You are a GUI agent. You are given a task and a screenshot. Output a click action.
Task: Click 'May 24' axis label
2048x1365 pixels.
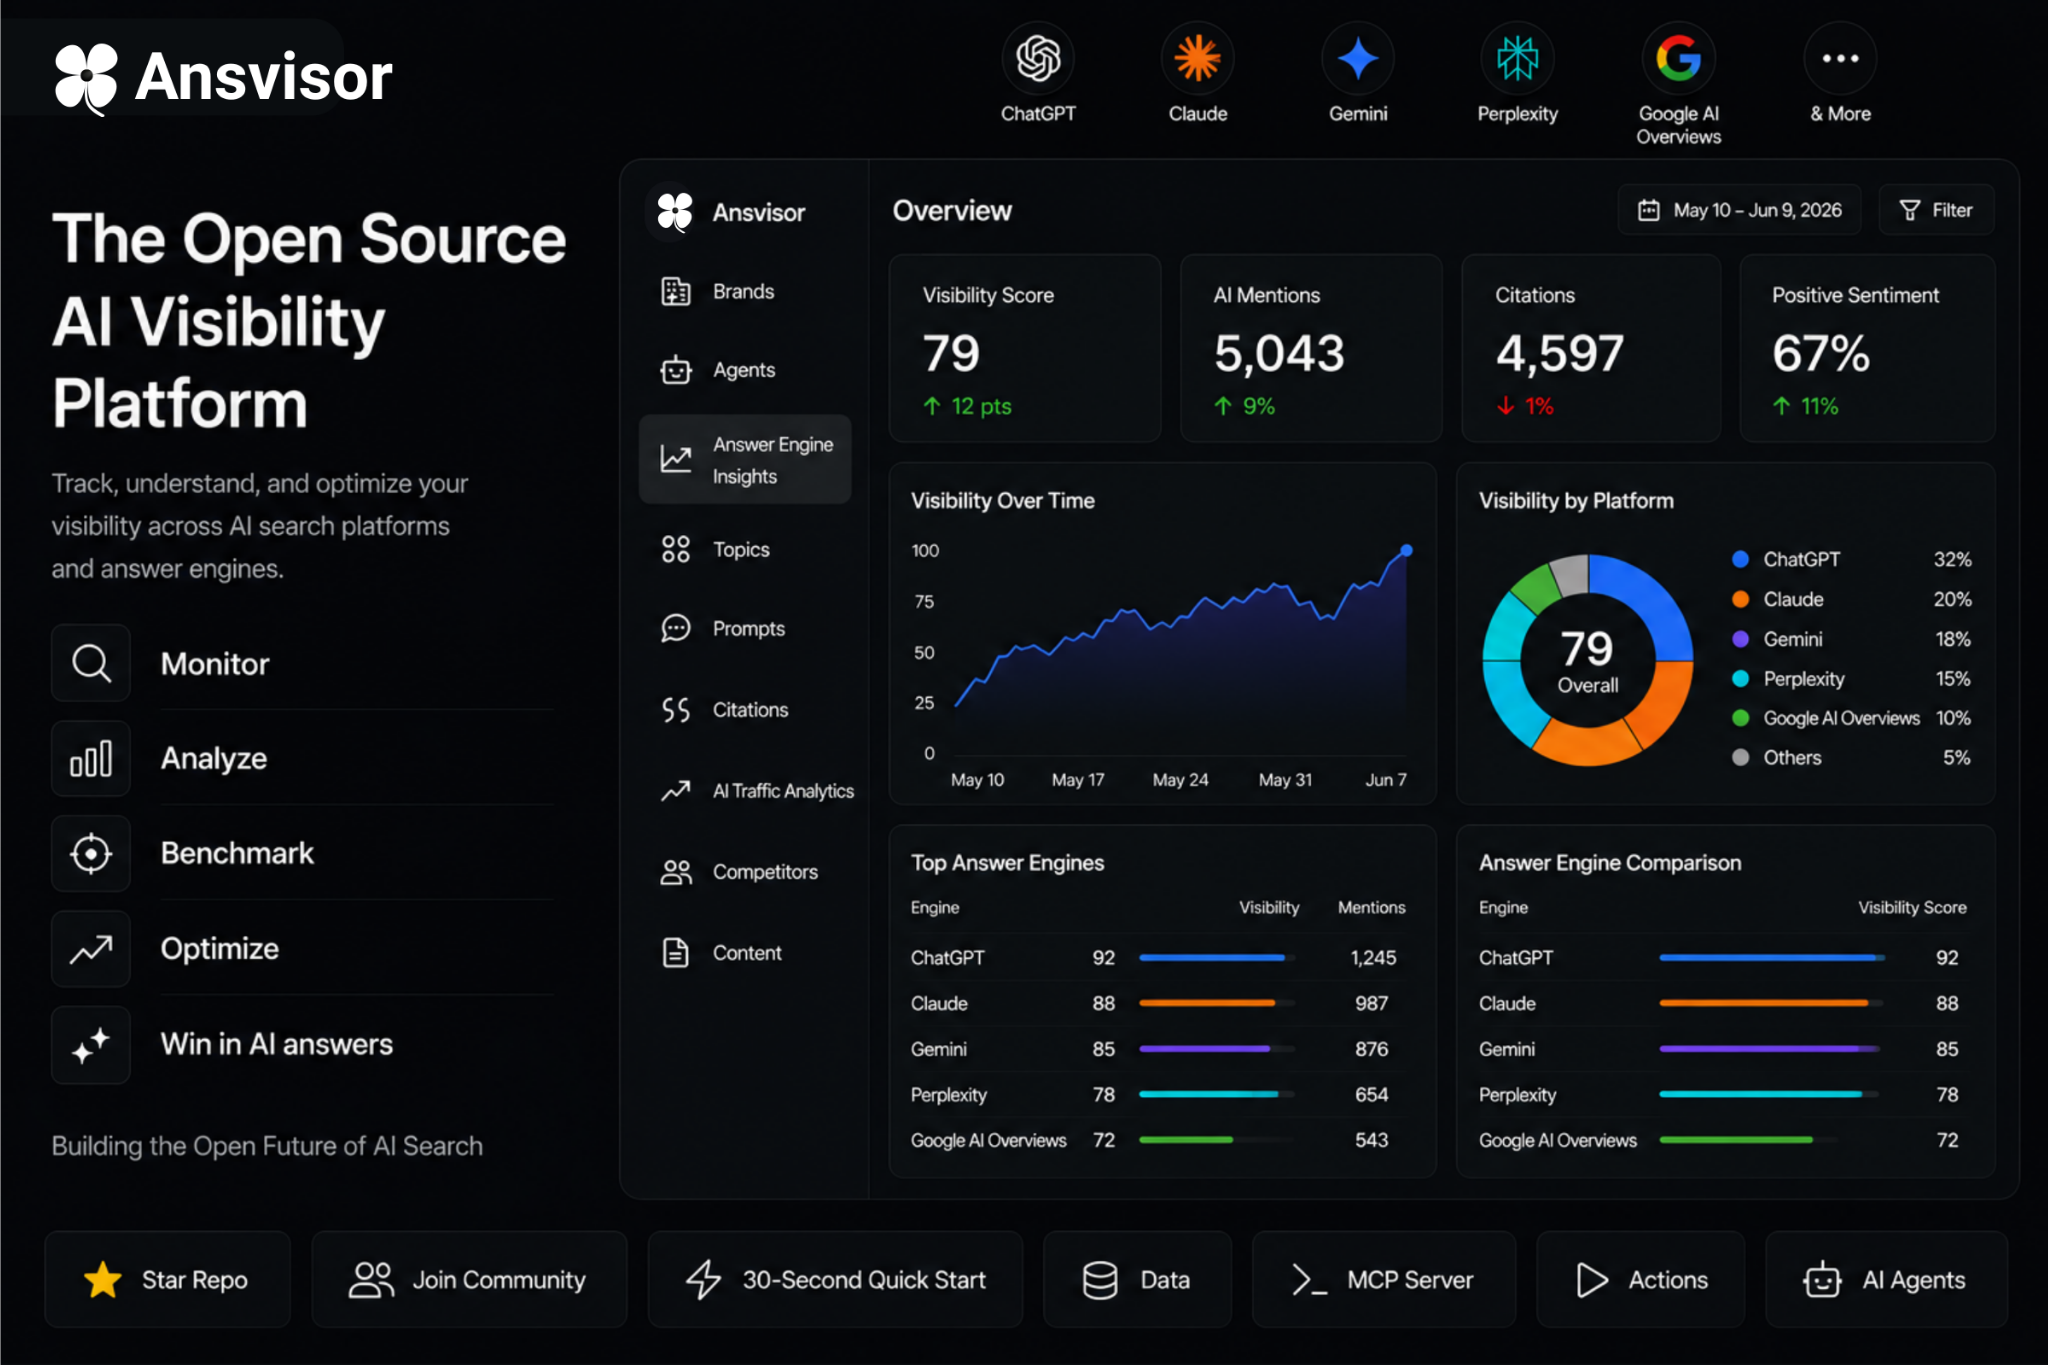[x=1180, y=780]
